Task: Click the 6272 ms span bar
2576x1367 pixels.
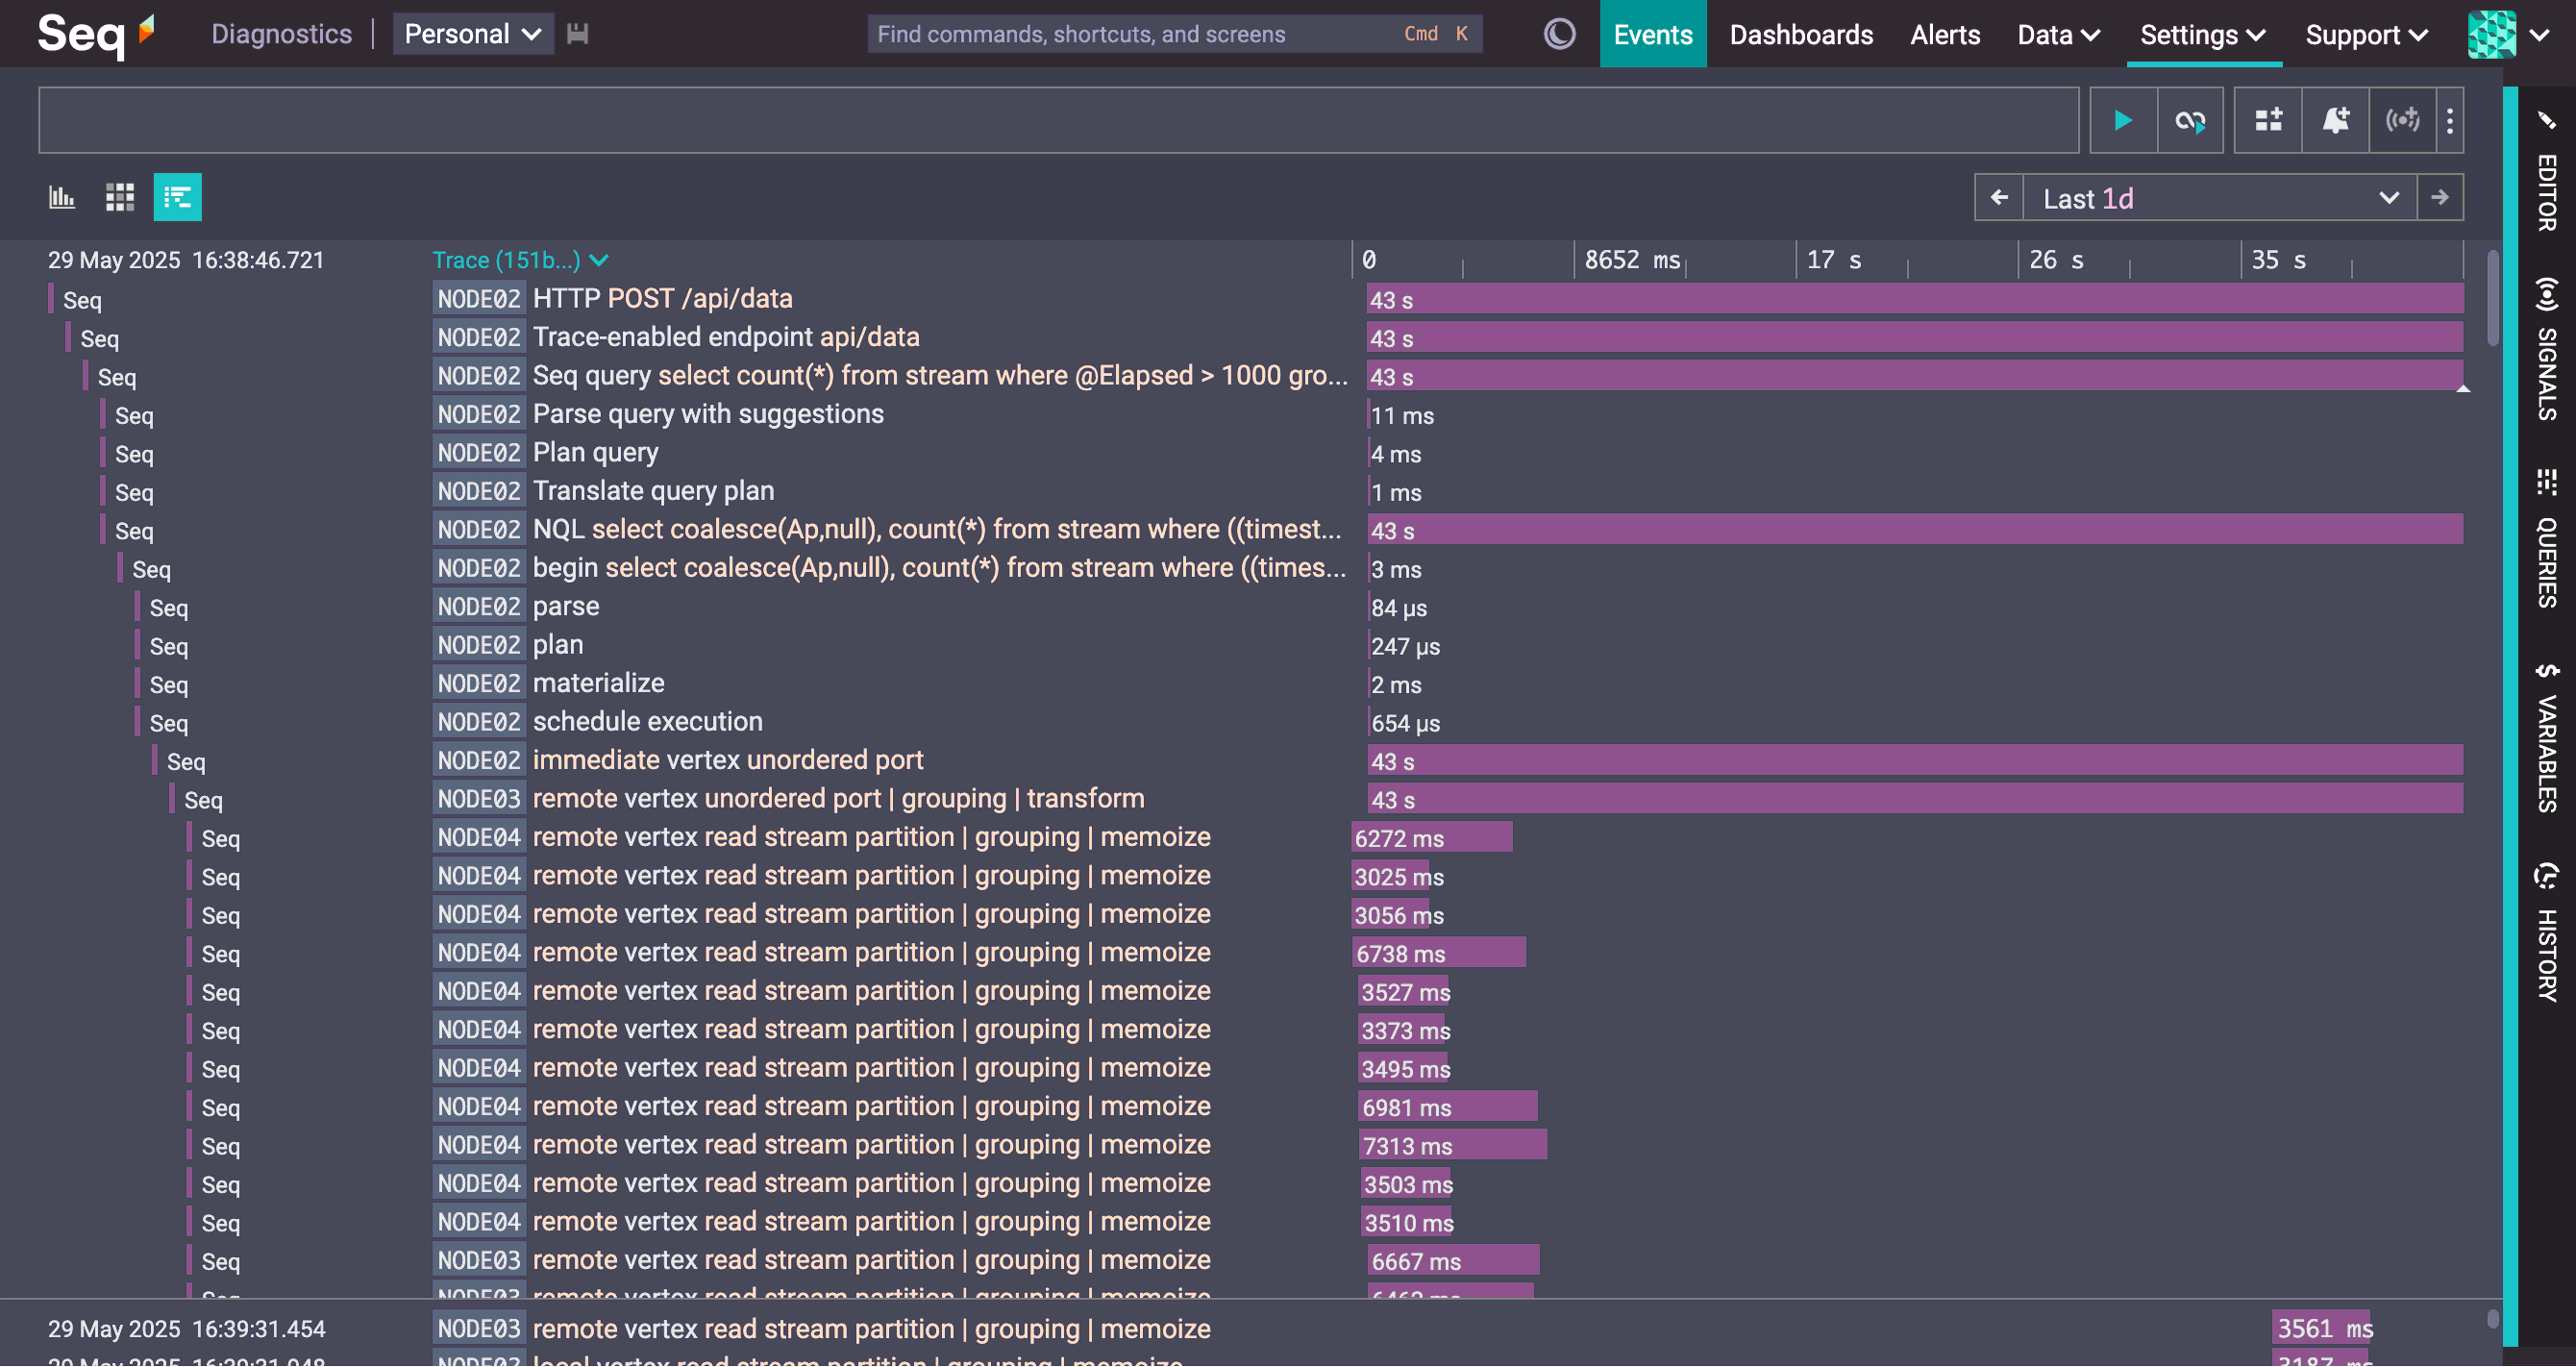Action: click(x=1432, y=838)
